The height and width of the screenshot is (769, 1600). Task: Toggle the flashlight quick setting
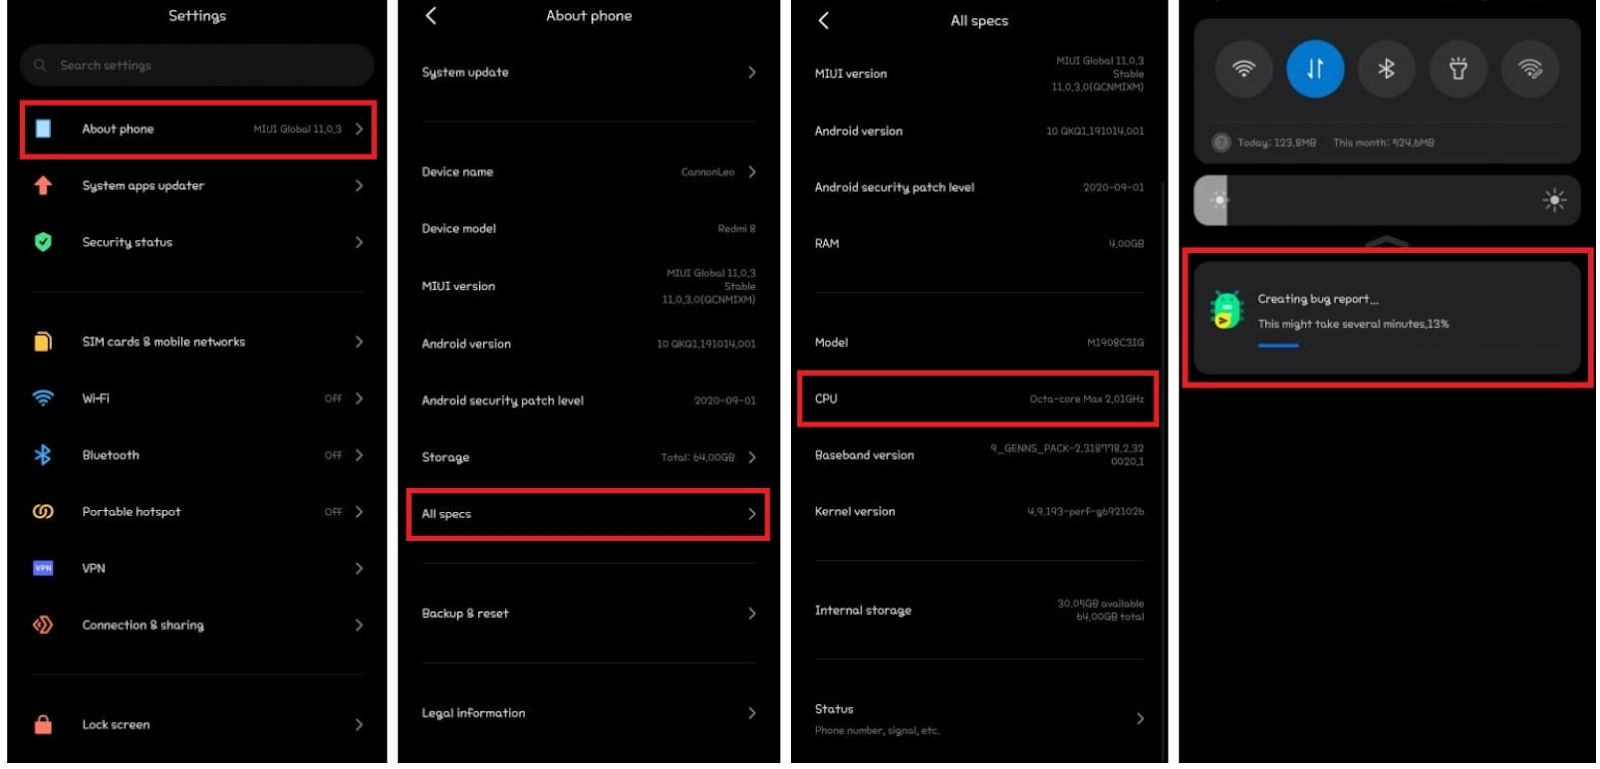1458,69
